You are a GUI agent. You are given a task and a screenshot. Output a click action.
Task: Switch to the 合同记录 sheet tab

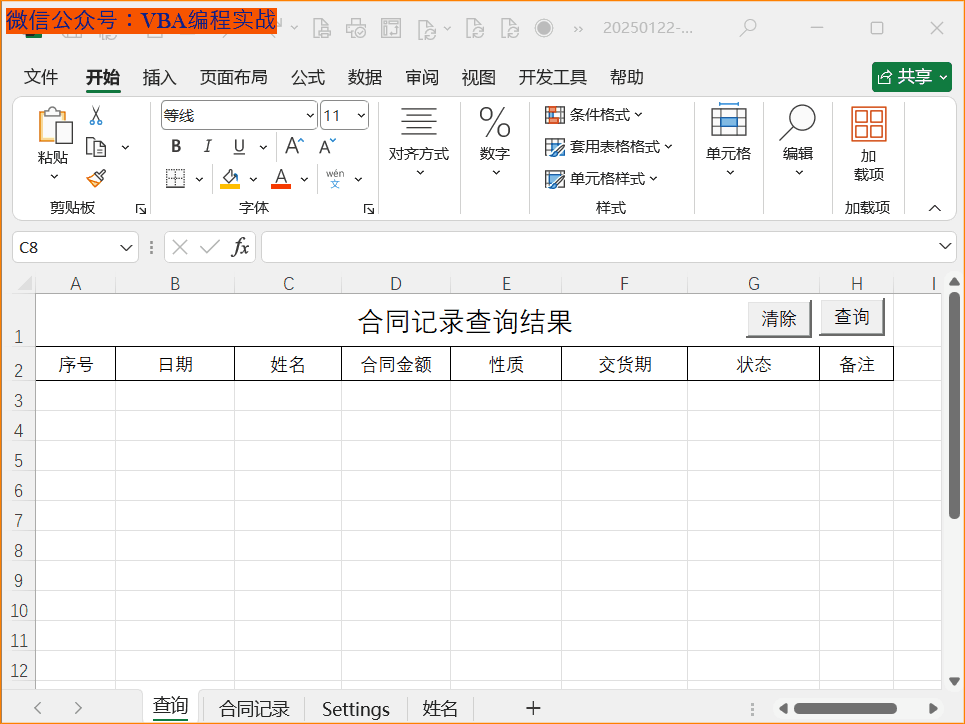254,709
